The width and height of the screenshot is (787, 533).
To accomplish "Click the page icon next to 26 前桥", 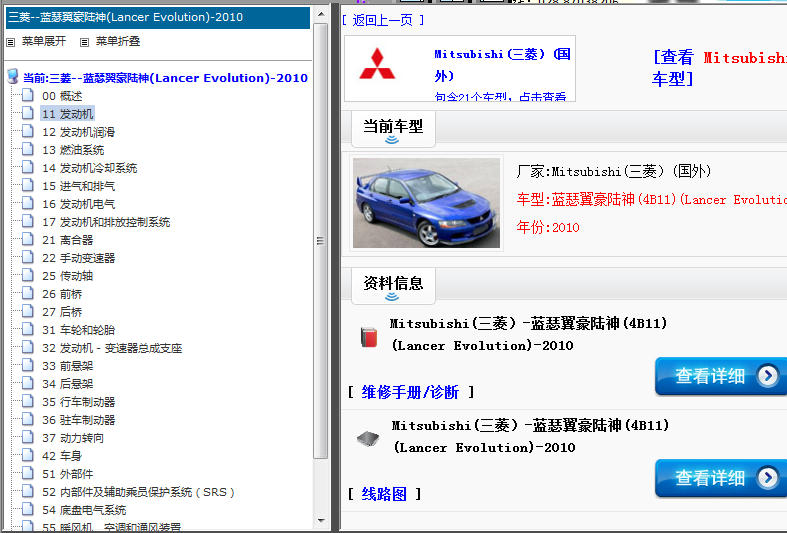I will (x=28, y=294).
